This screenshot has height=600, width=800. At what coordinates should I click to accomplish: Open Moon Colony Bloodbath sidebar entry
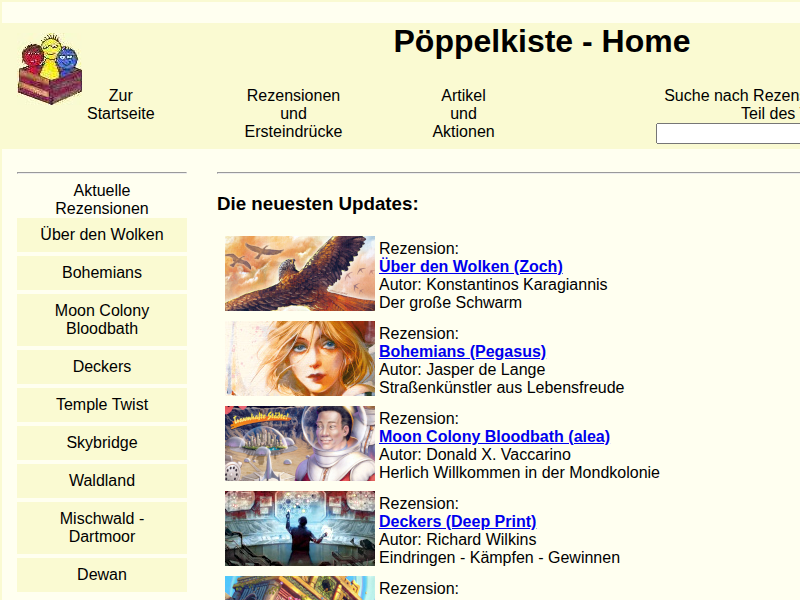tap(102, 320)
